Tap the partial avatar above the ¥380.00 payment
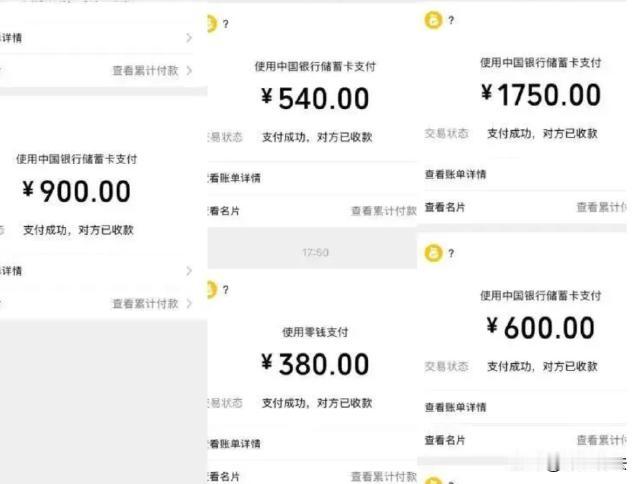 point(212,290)
